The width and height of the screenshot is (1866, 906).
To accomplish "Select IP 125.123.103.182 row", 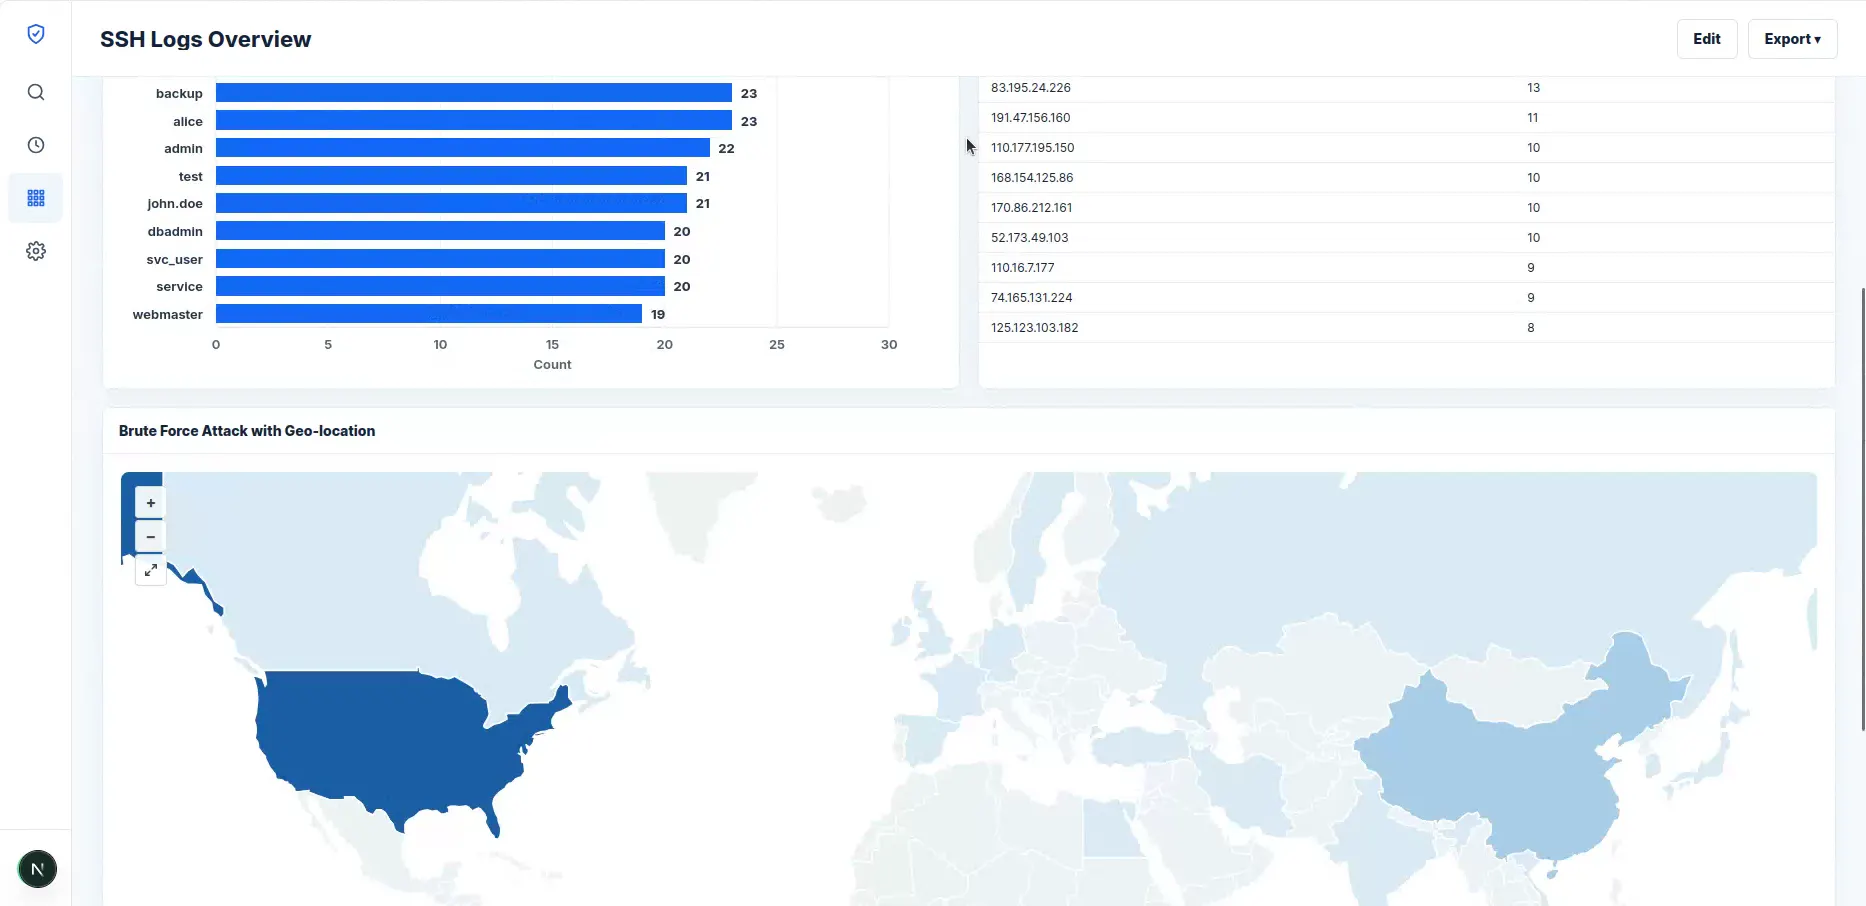I will (x=1406, y=328).
